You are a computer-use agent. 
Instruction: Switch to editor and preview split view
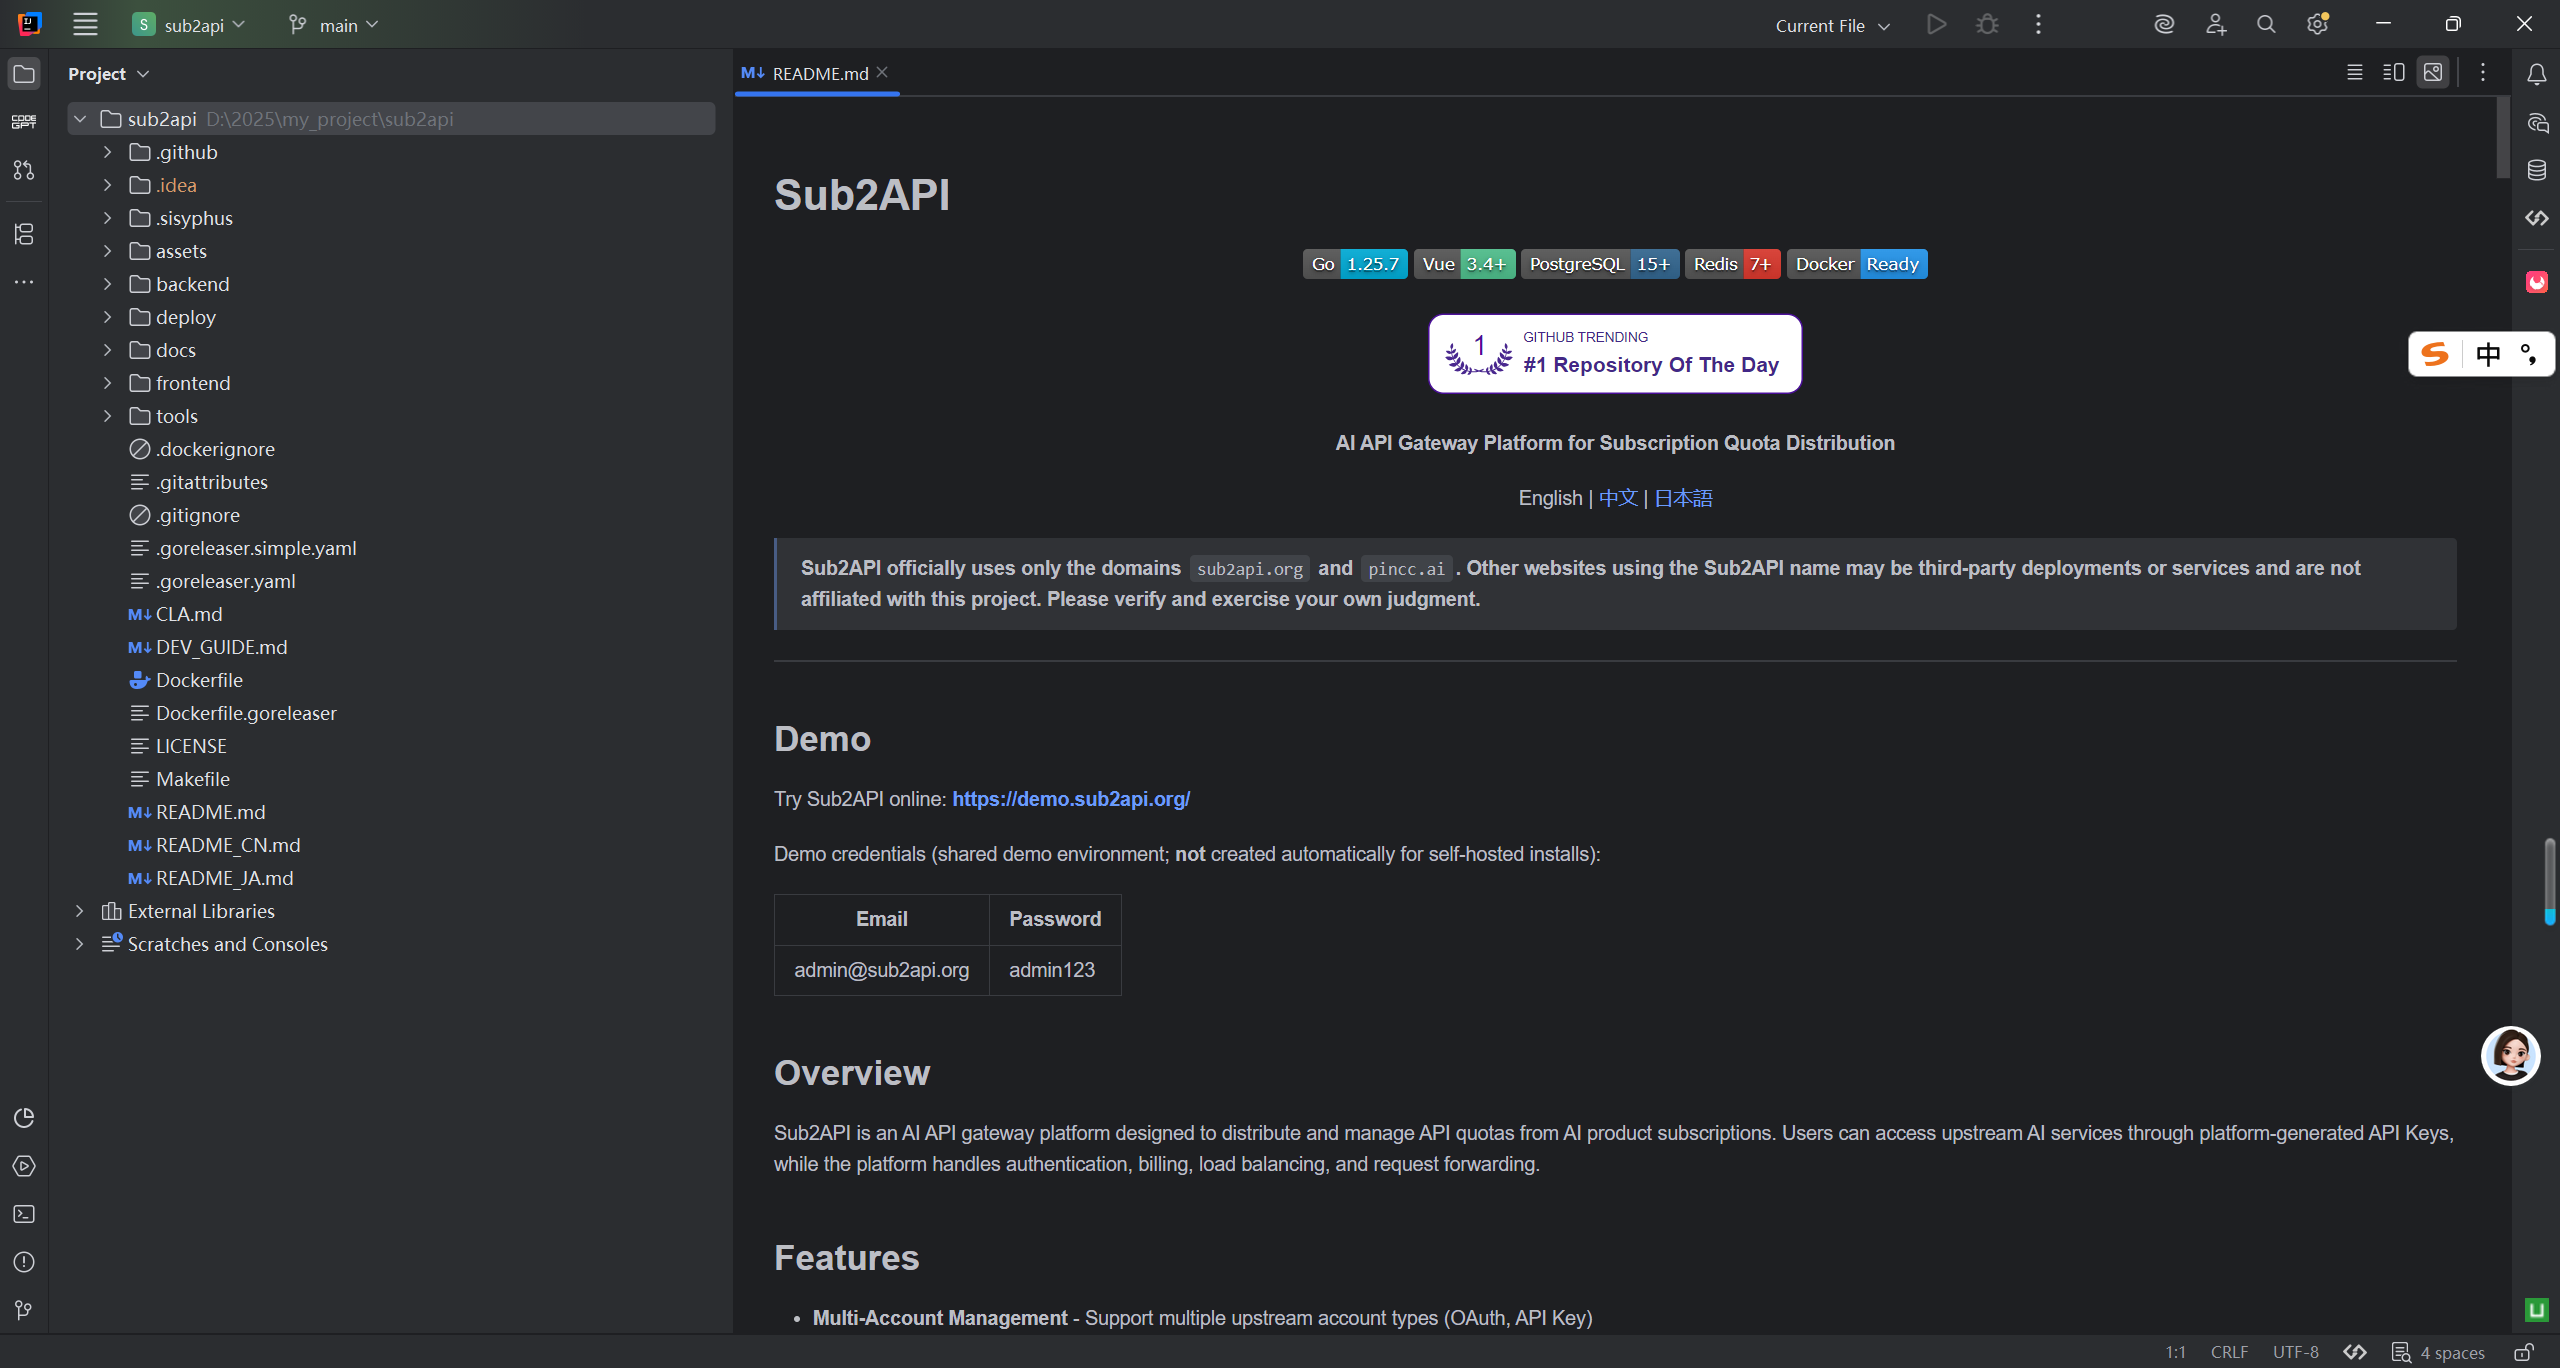tap(2394, 73)
